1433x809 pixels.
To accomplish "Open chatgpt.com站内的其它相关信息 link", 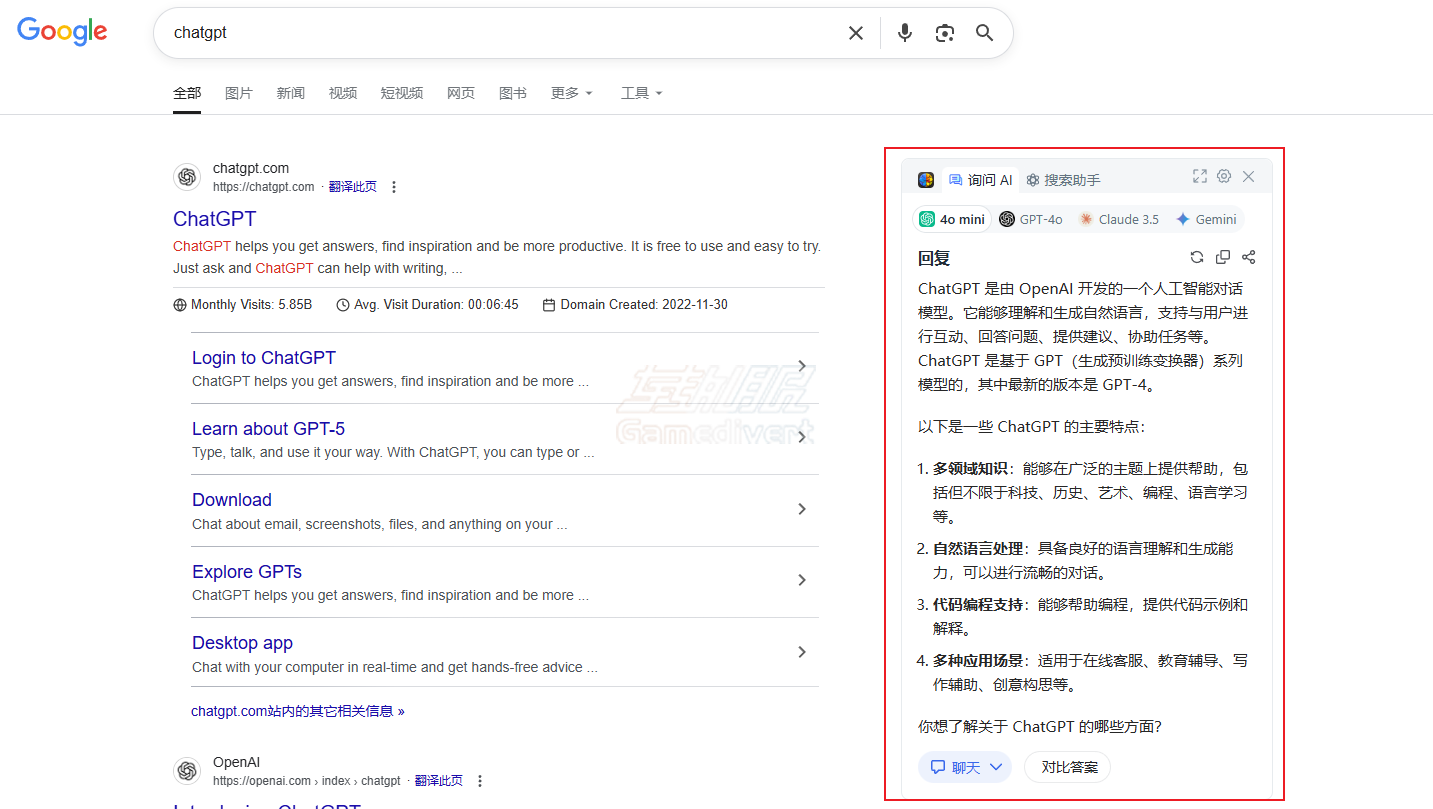I will [x=298, y=712].
